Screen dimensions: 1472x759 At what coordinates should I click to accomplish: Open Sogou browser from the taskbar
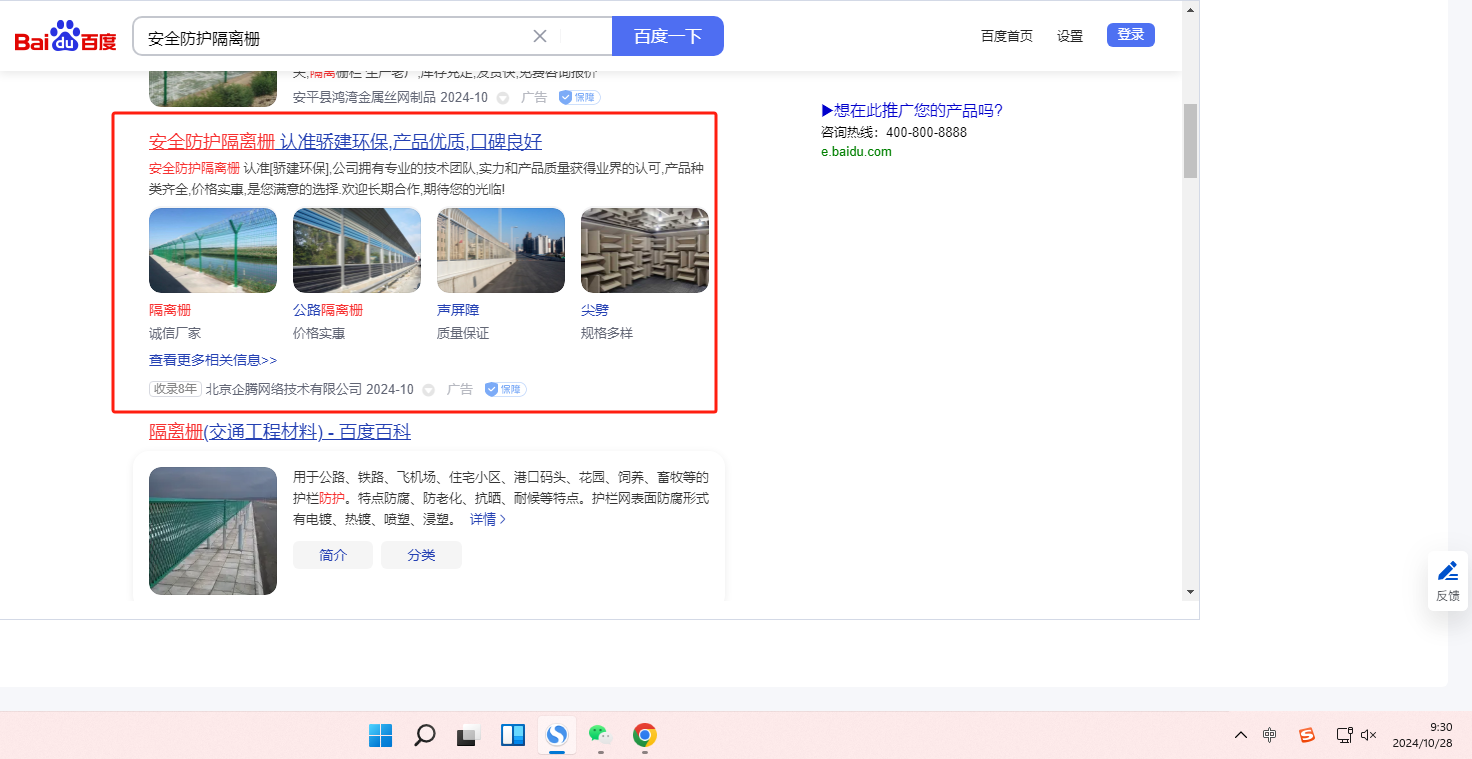(557, 736)
